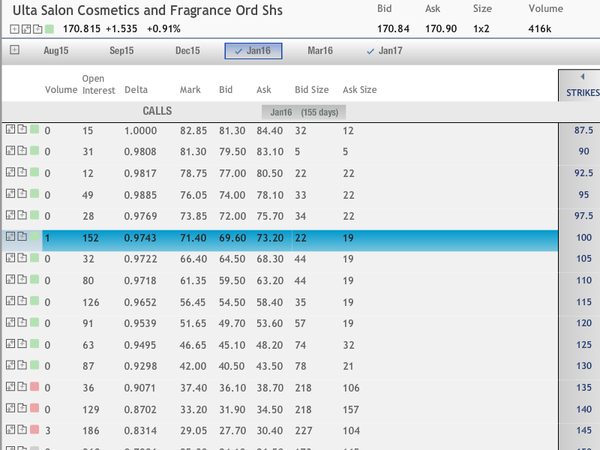Click mark price 42.00 for 130 strike
This screenshot has height=450, width=600.
[x=193, y=367]
